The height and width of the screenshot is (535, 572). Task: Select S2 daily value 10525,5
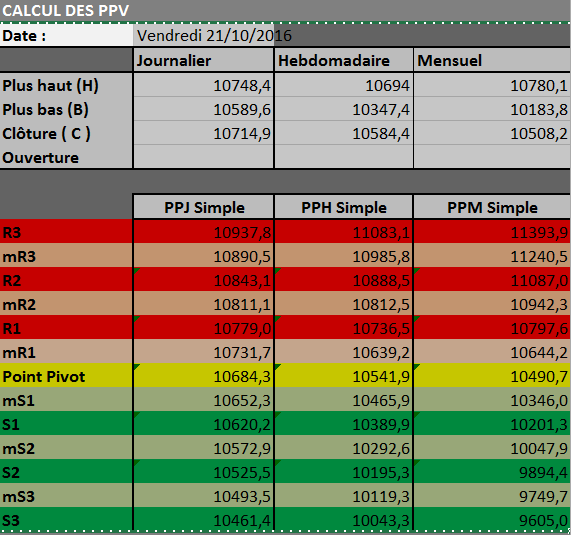(204, 472)
